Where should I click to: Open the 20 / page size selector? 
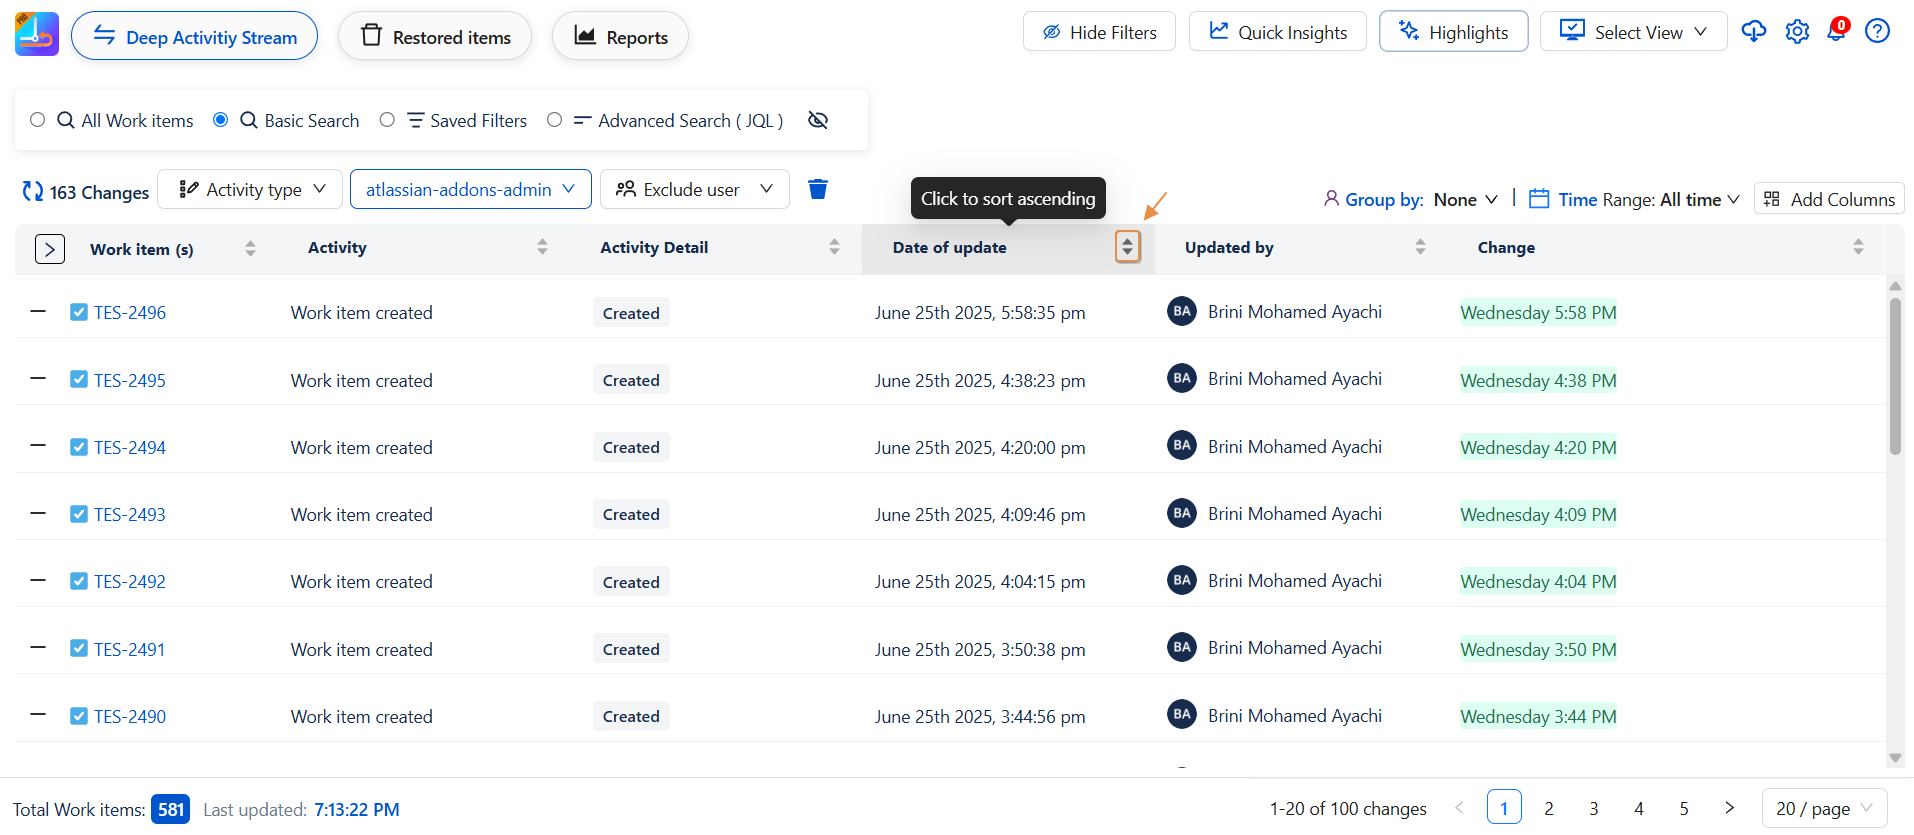[x=1823, y=808]
